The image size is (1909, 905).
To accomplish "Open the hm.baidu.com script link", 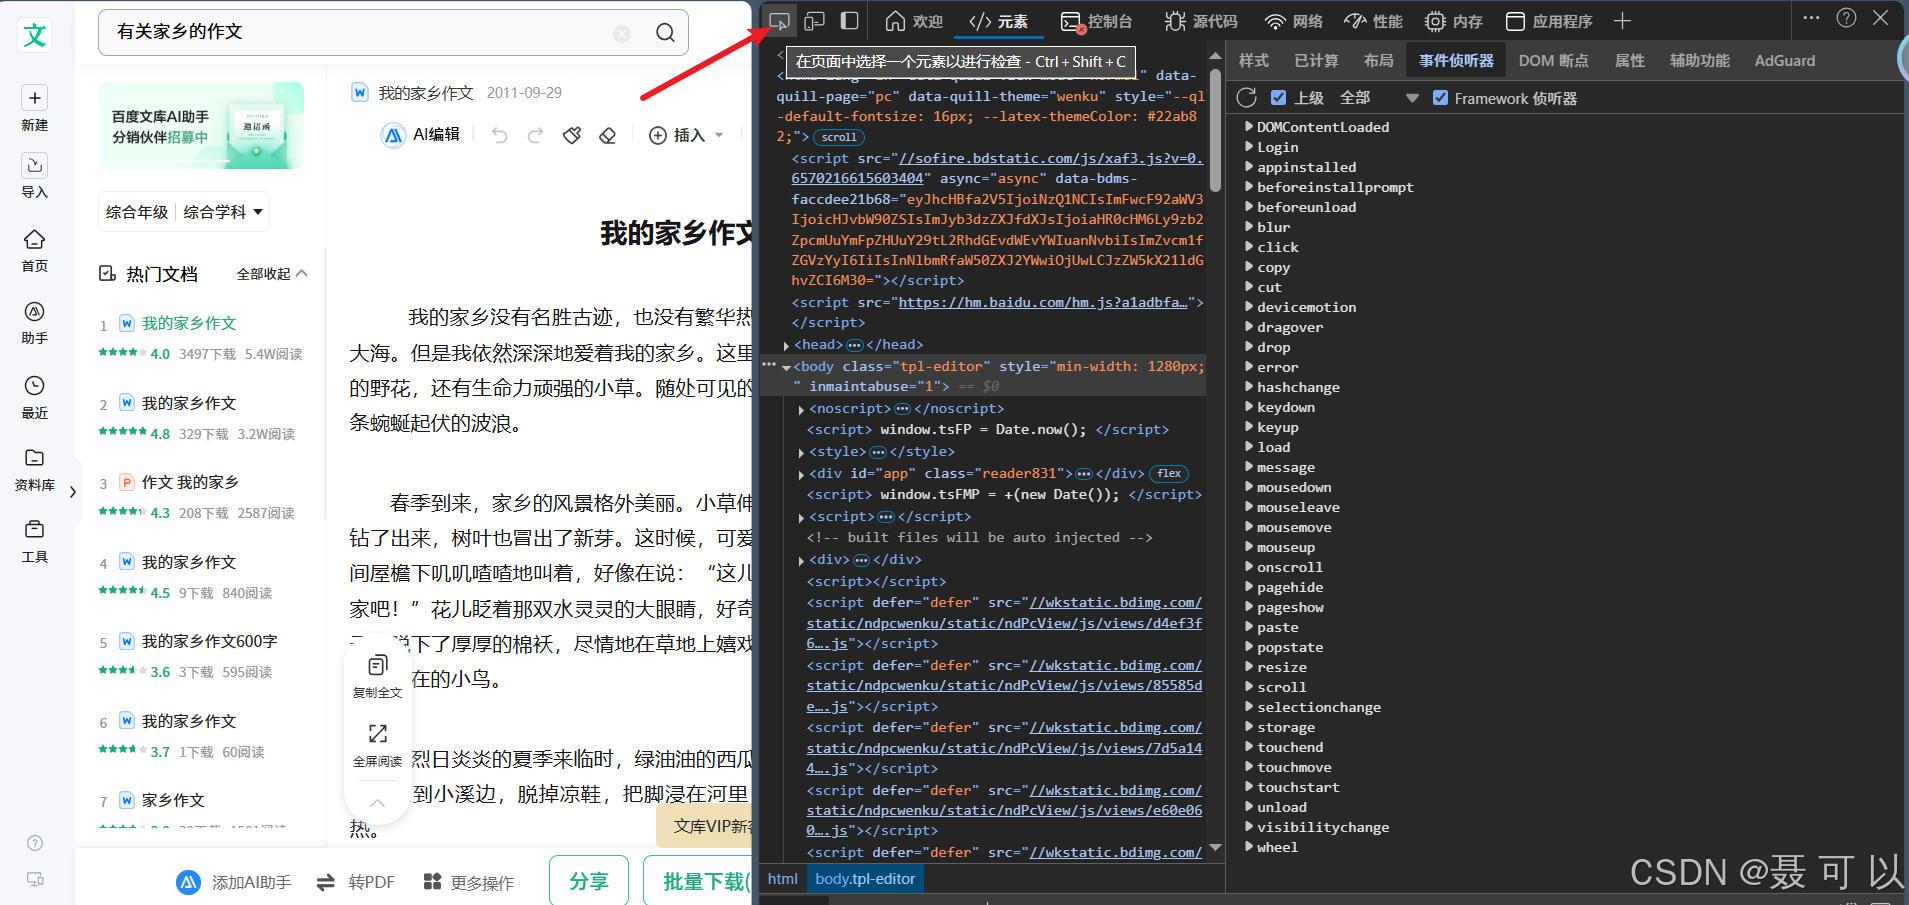I will [1042, 302].
